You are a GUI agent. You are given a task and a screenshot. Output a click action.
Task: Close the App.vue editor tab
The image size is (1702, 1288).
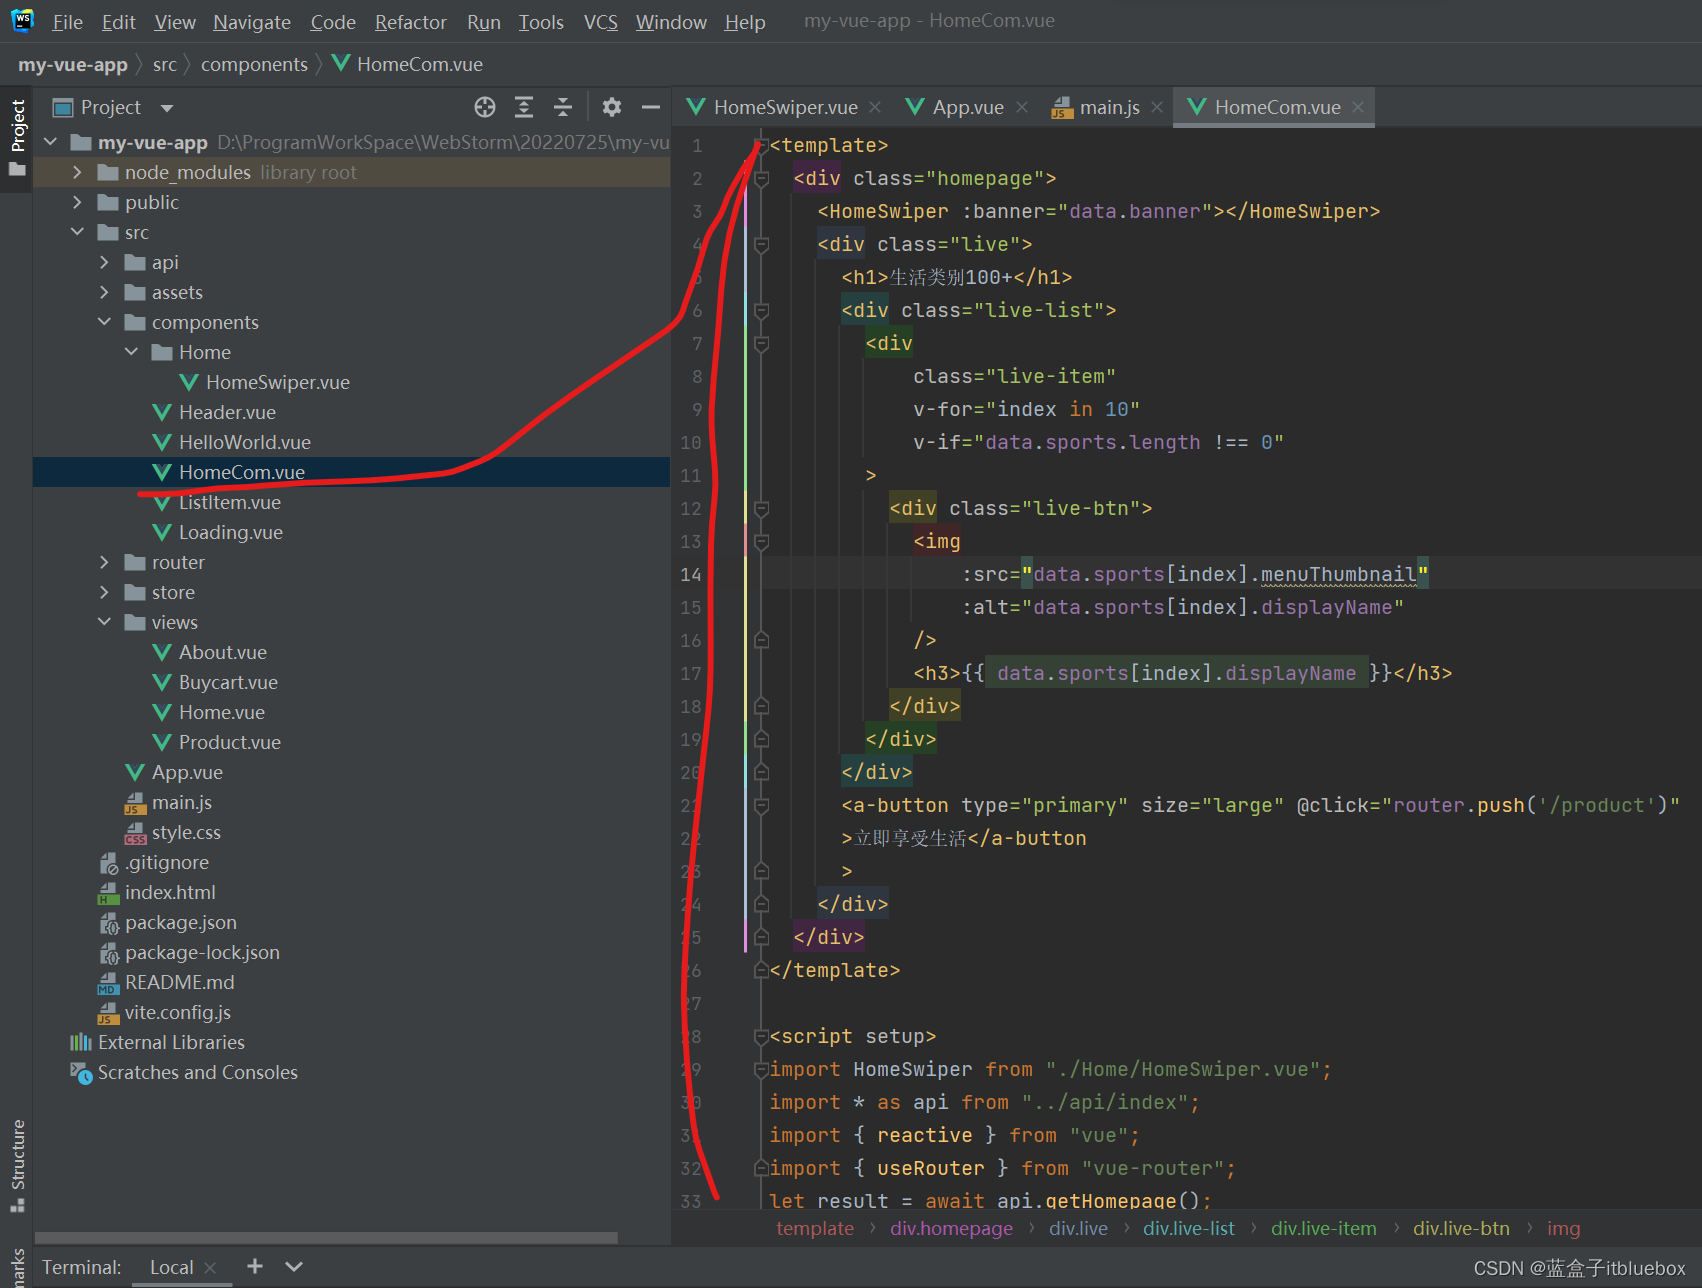click(x=1021, y=107)
